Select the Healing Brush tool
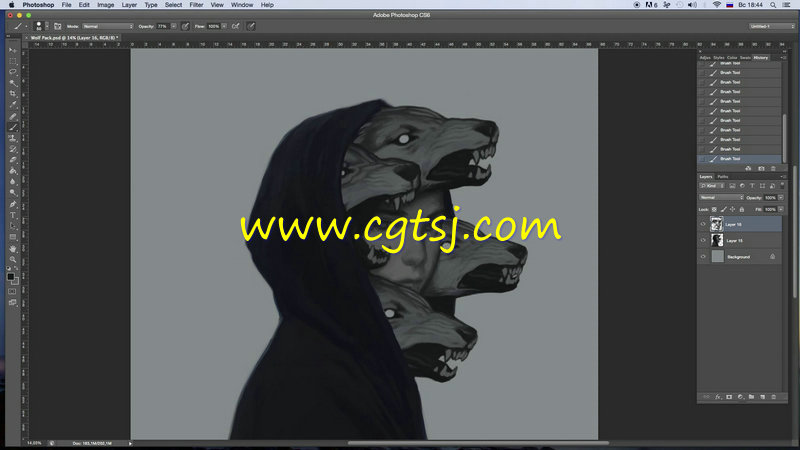This screenshot has height=450, width=800. click(x=13, y=116)
